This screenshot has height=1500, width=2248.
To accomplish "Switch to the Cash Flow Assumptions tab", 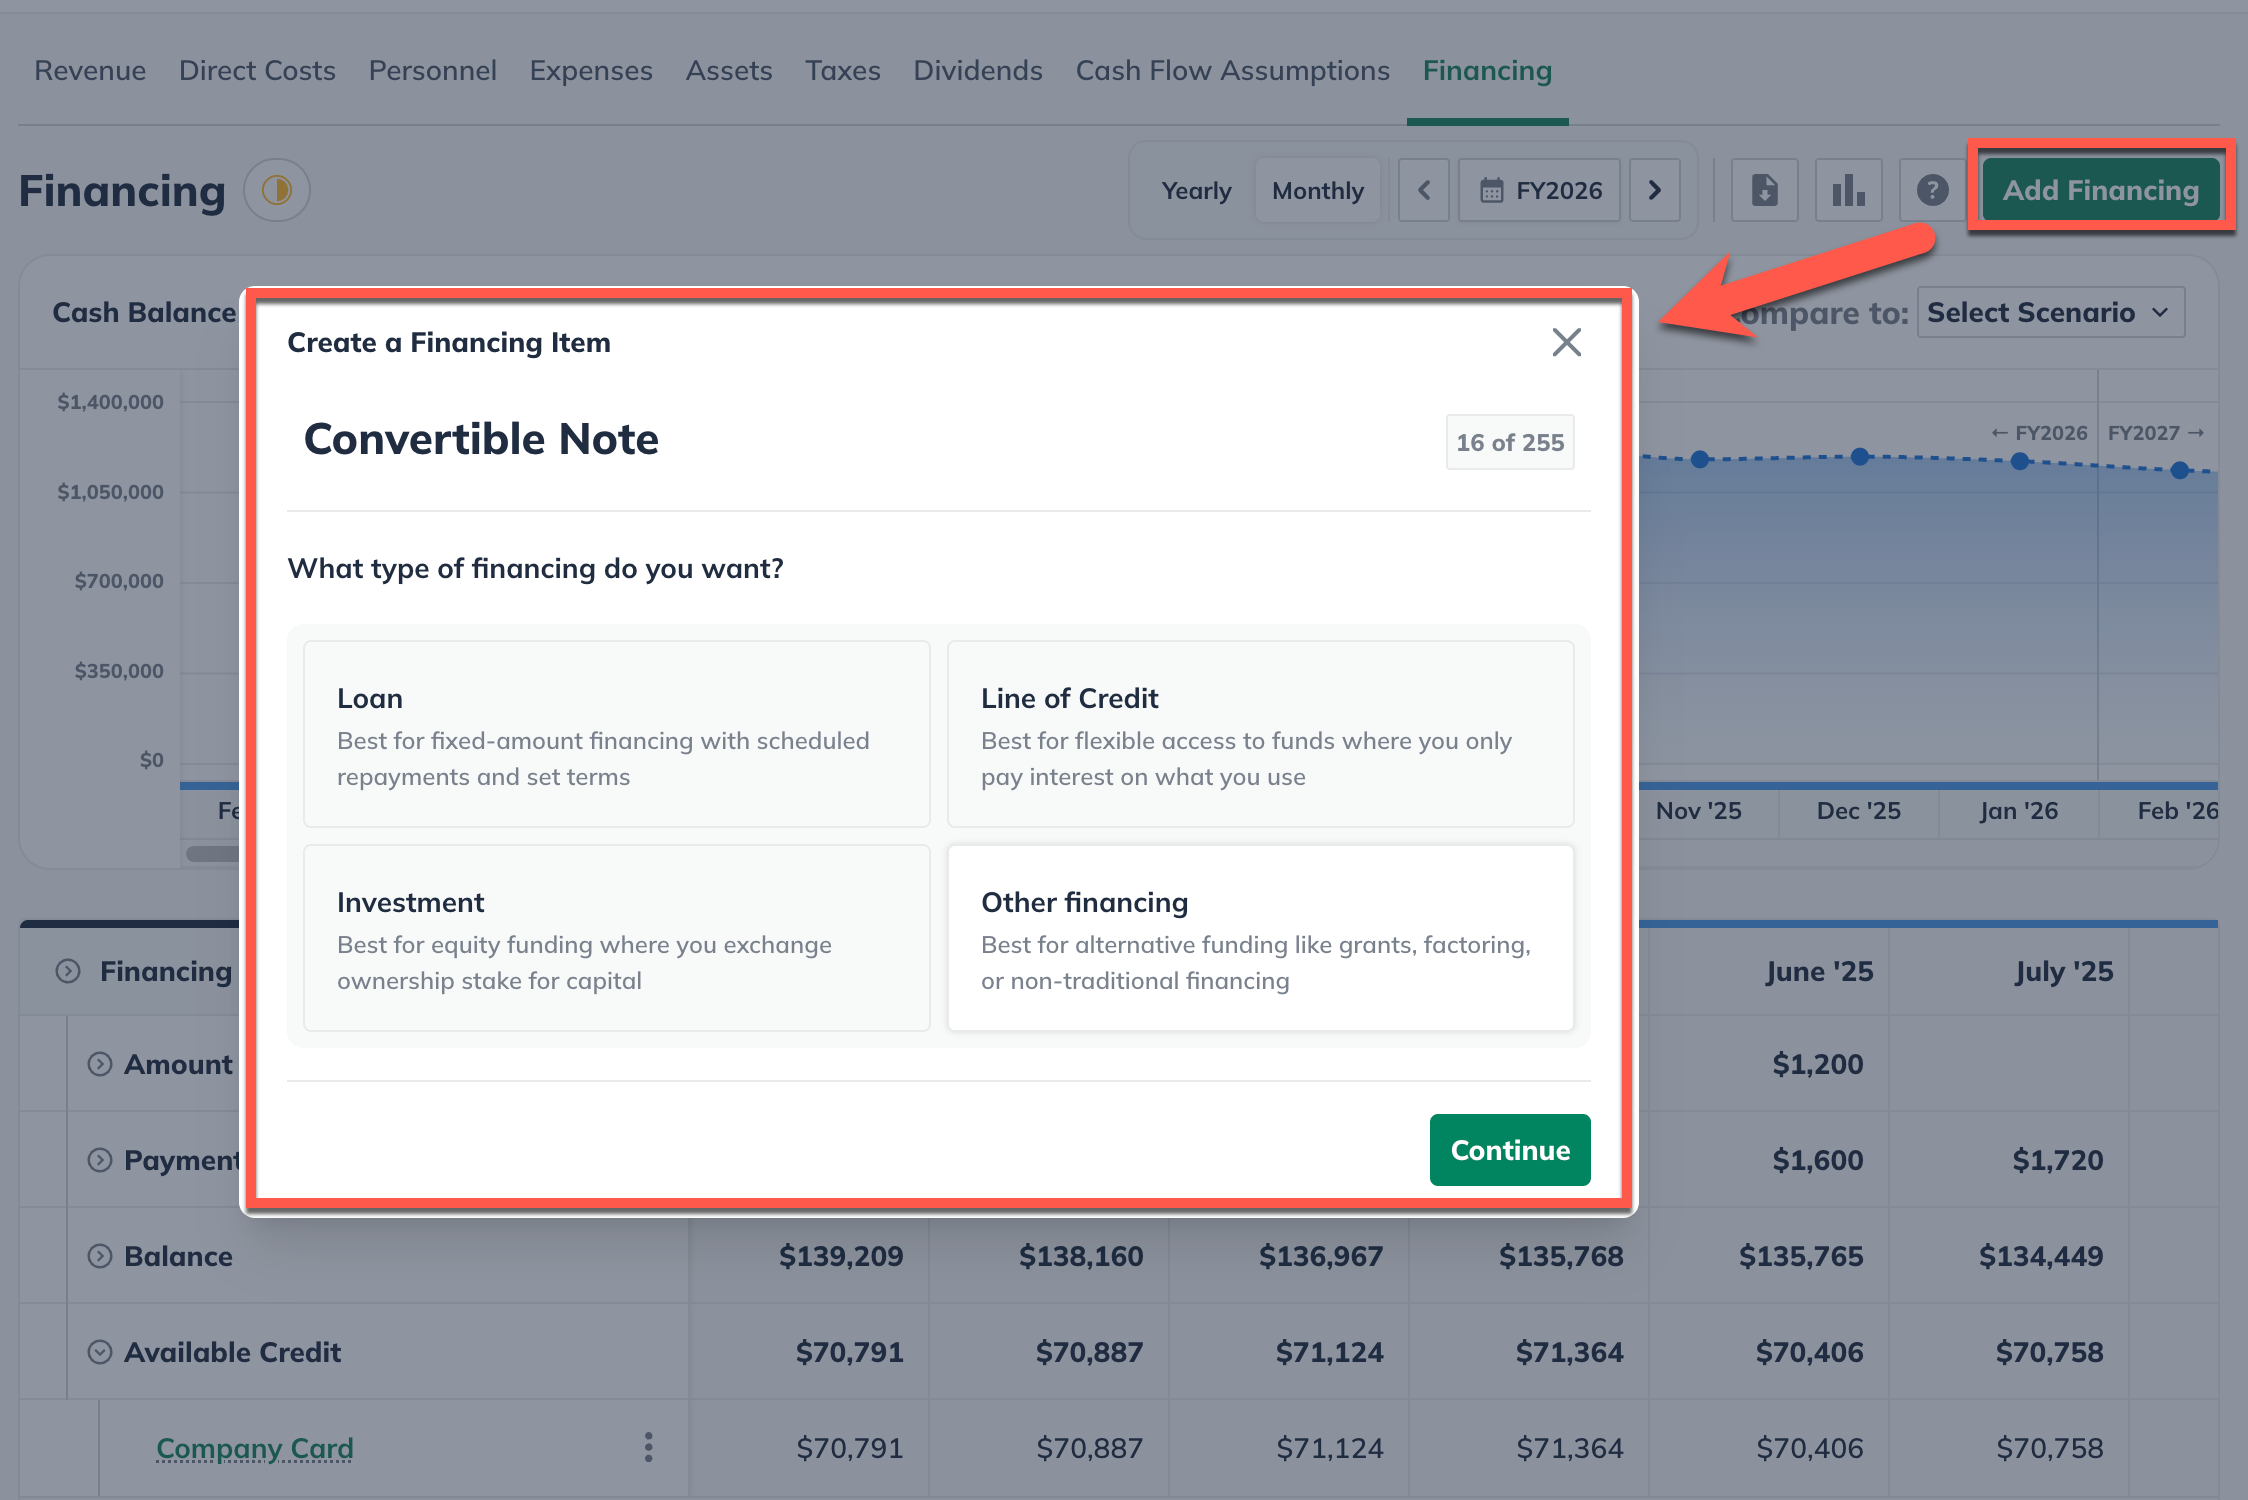I will 1232,71.
